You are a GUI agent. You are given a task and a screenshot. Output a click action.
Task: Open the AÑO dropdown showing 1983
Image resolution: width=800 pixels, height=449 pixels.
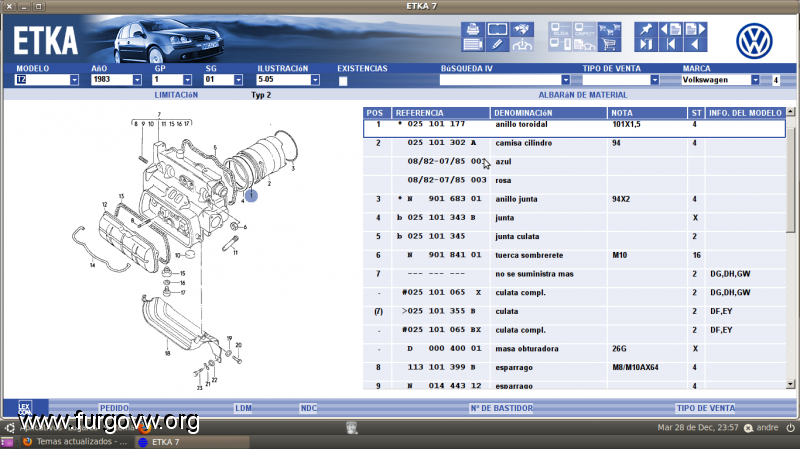click(x=137, y=80)
